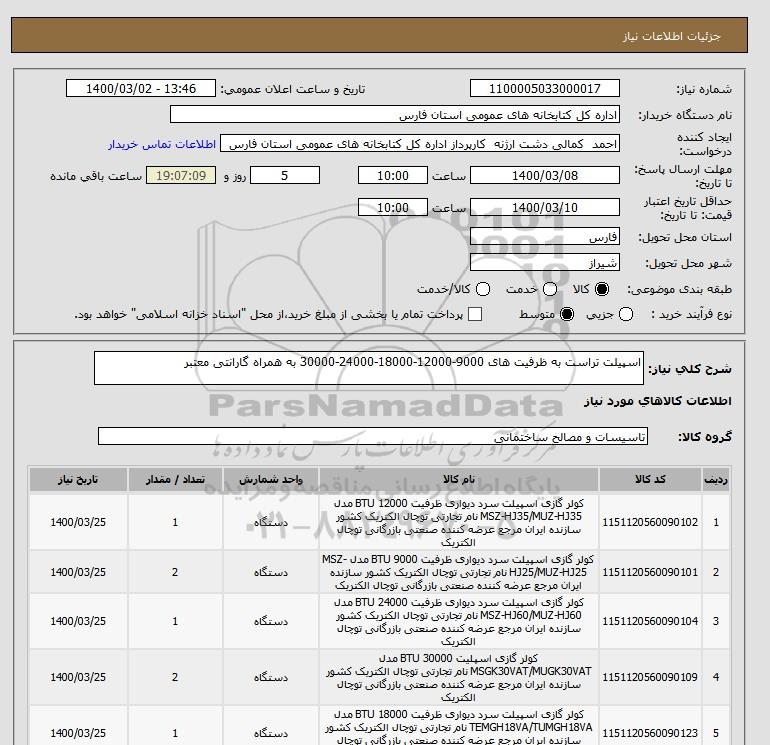The width and height of the screenshot is (770, 745).
Task: Click the need date in row 1
Action: coord(78,523)
